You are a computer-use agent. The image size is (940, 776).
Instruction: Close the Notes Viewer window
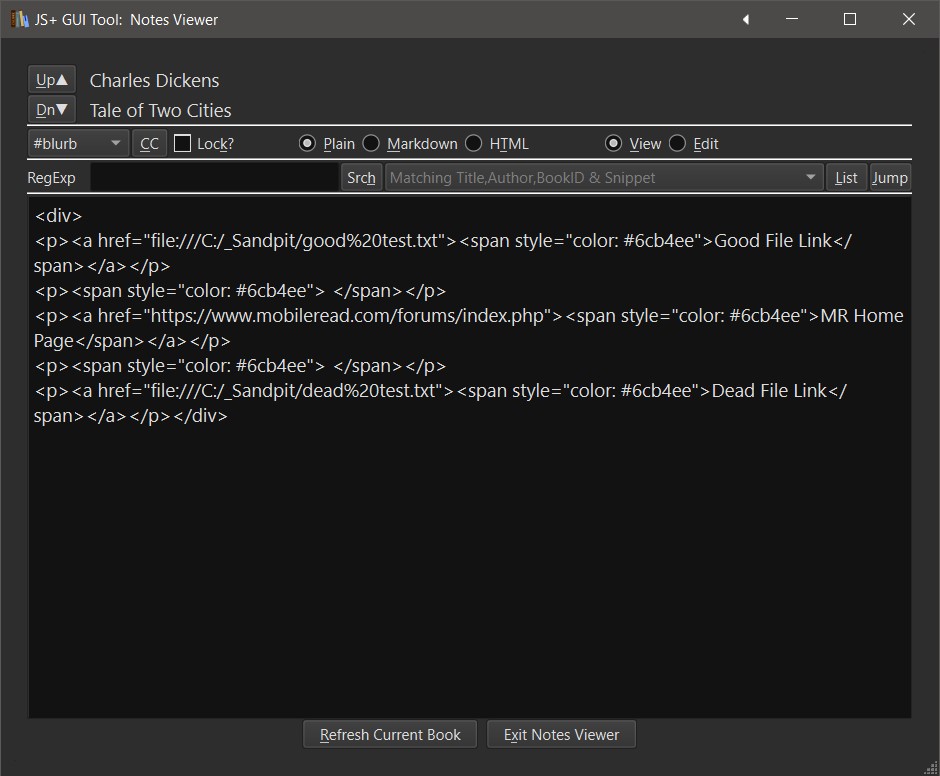click(908, 19)
